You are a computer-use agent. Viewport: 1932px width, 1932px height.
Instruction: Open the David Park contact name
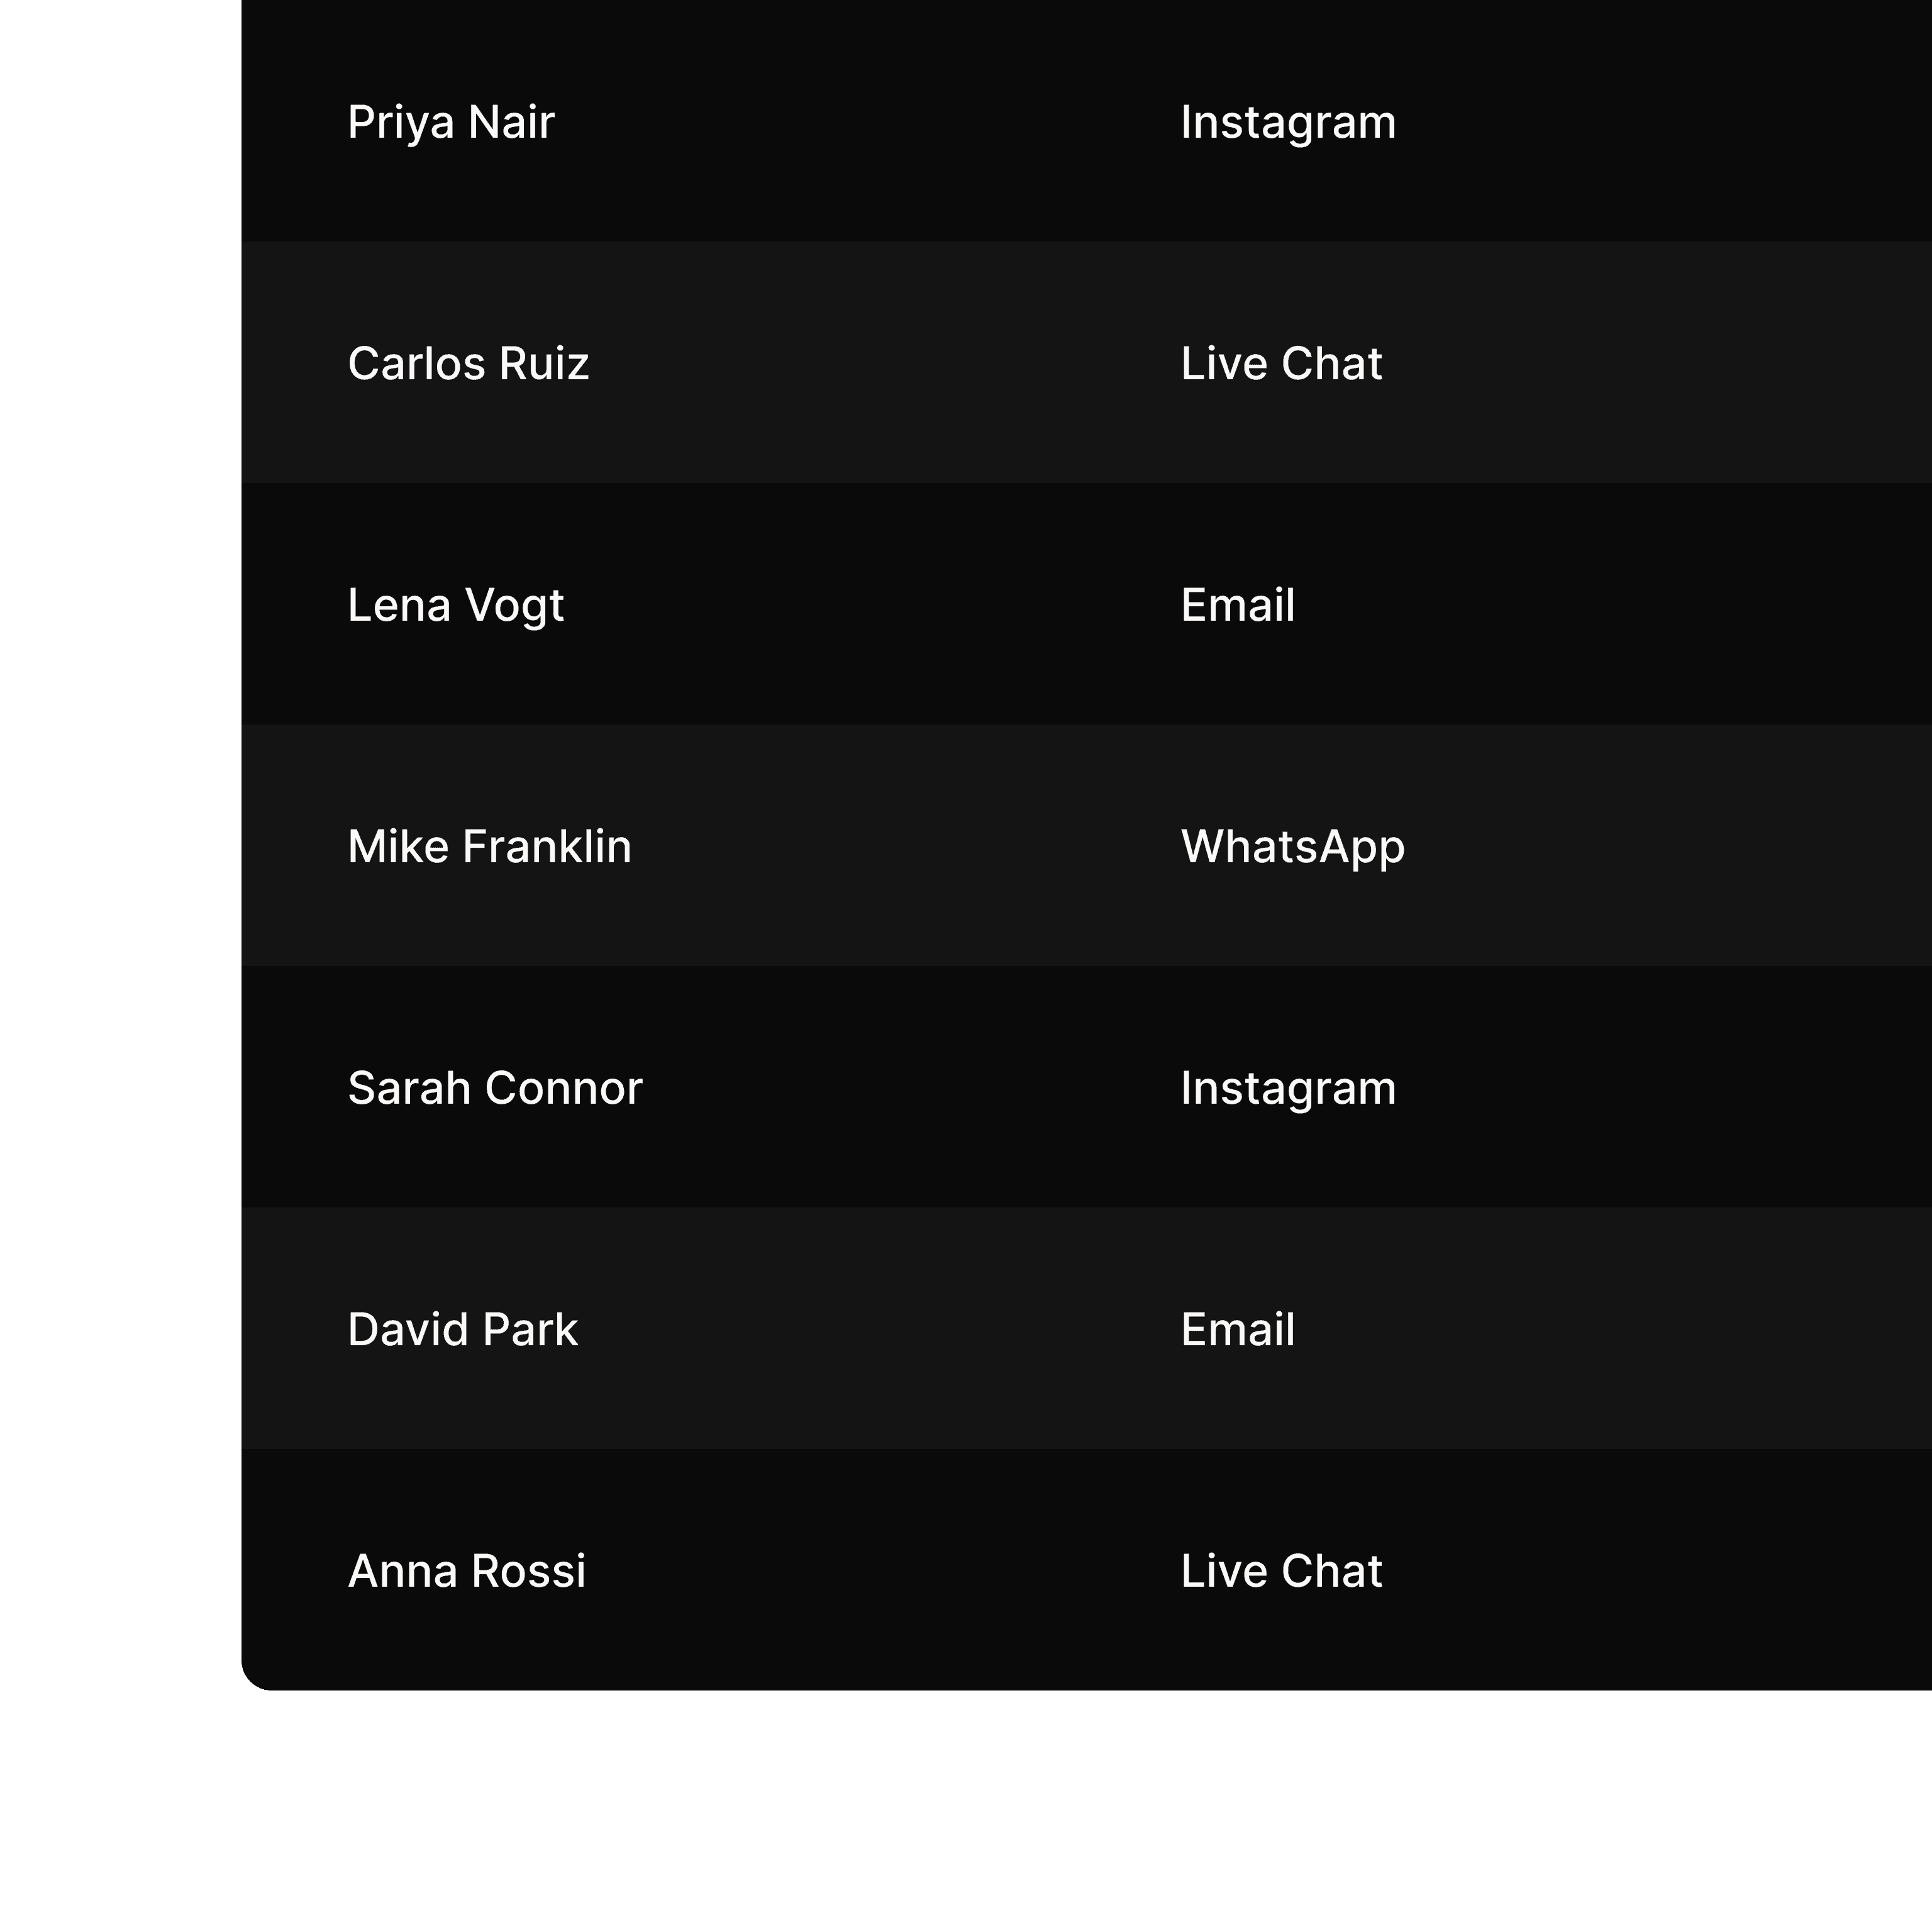[x=462, y=1329]
